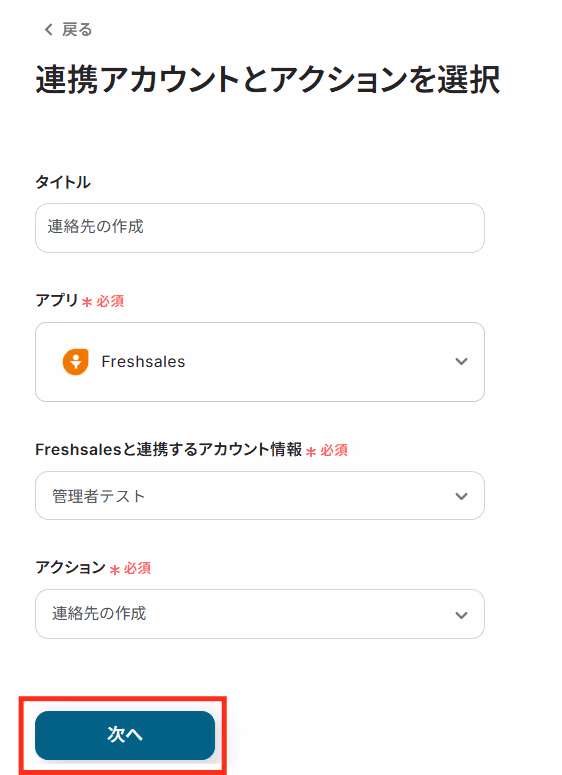Click the タイトル field label
This screenshot has width=562, height=775.
pyautogui.click(x=63, y=182)
